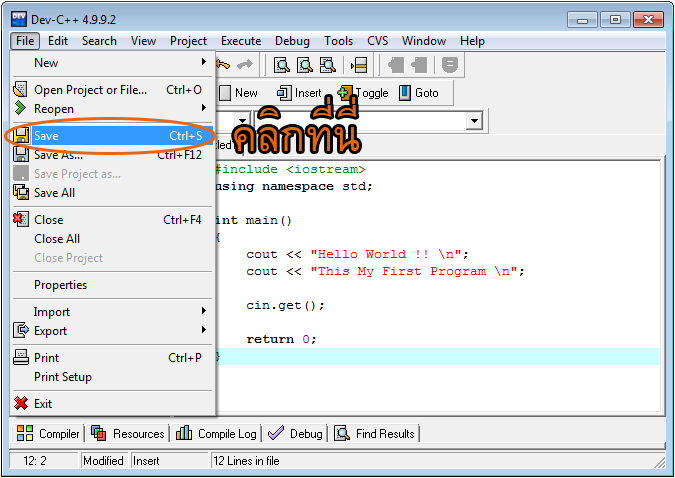Open the Execute menu
This screenshot has width=675, height=478.
click(241, 41)
